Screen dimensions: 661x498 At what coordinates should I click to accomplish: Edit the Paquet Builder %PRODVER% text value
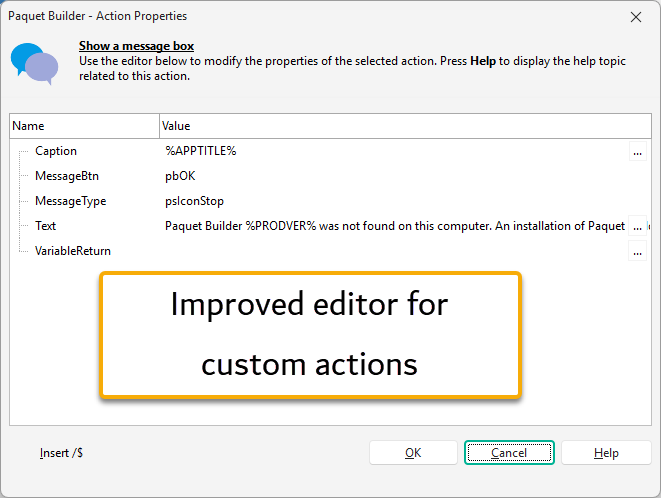tap(395, 226)
